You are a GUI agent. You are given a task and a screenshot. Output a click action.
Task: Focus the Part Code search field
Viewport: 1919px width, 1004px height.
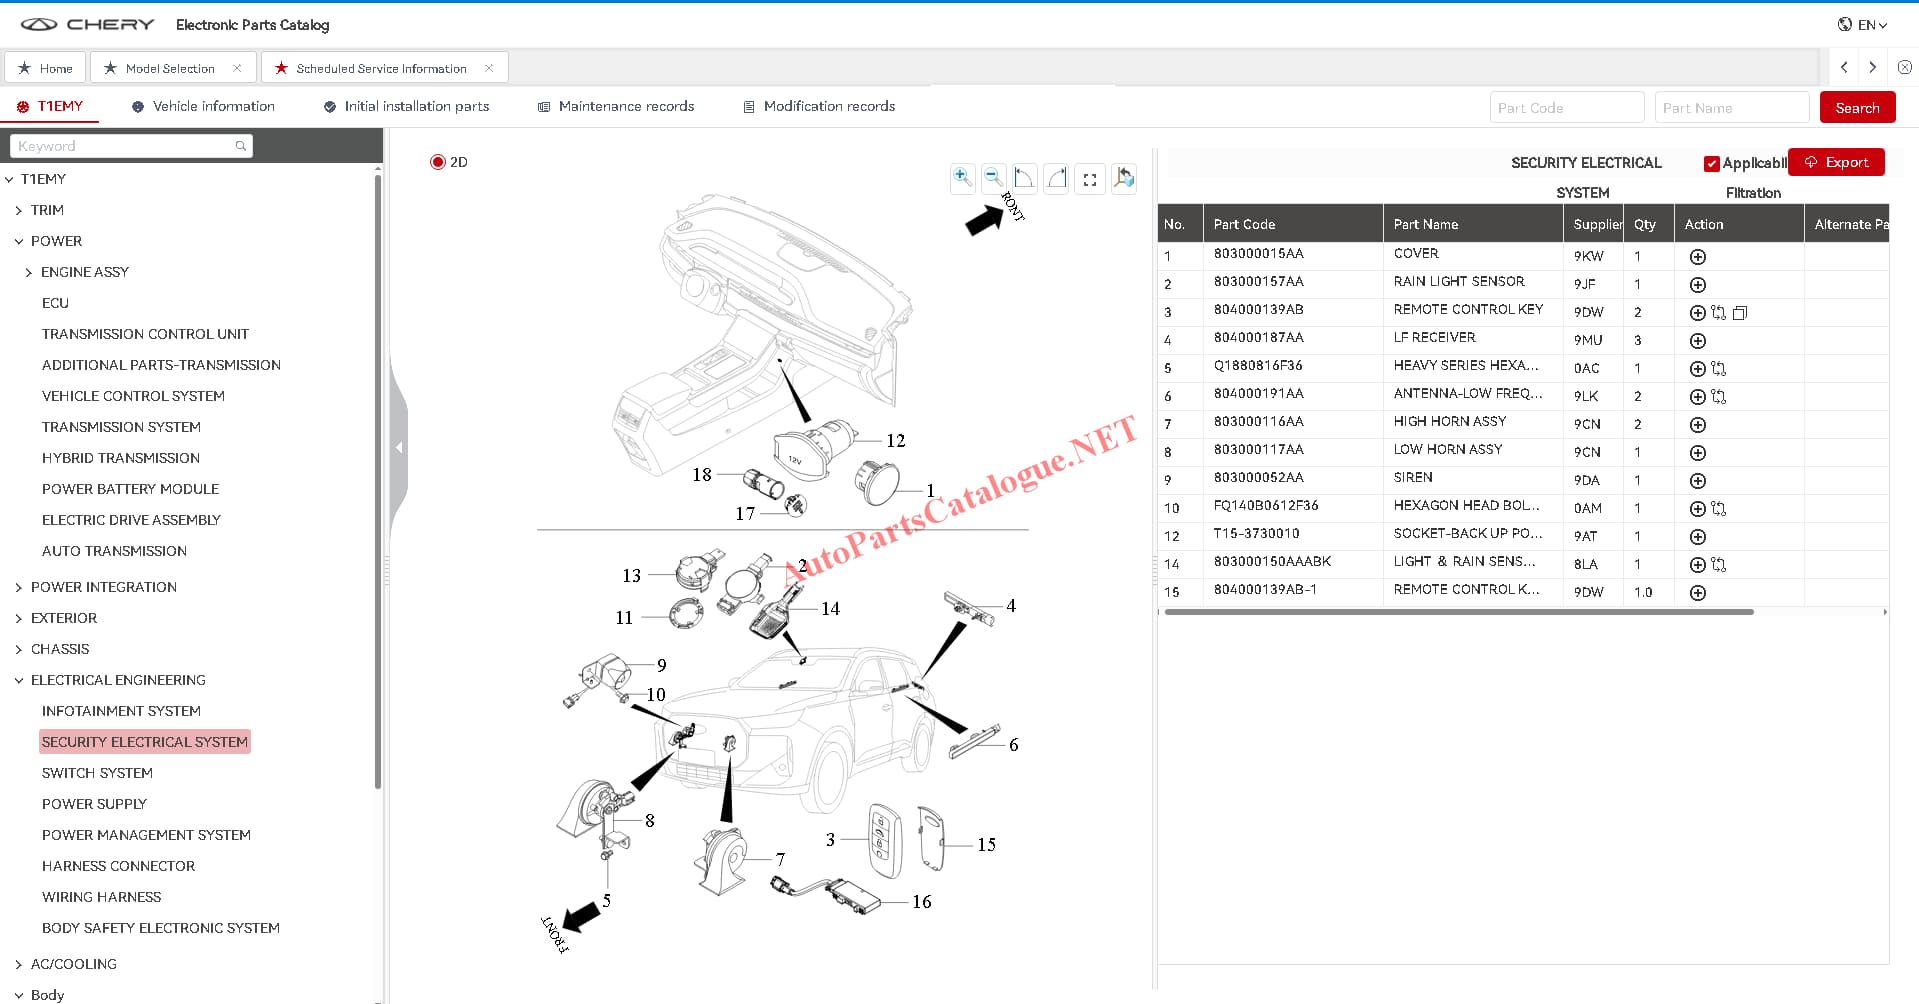[x=1566, y=108]
